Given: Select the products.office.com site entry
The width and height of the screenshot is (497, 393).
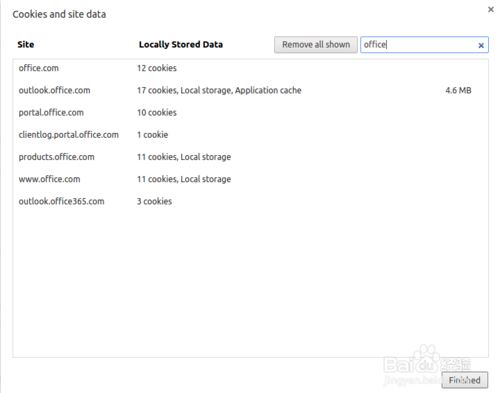Looking at the screenshot, I should click(x=56, y=157).
